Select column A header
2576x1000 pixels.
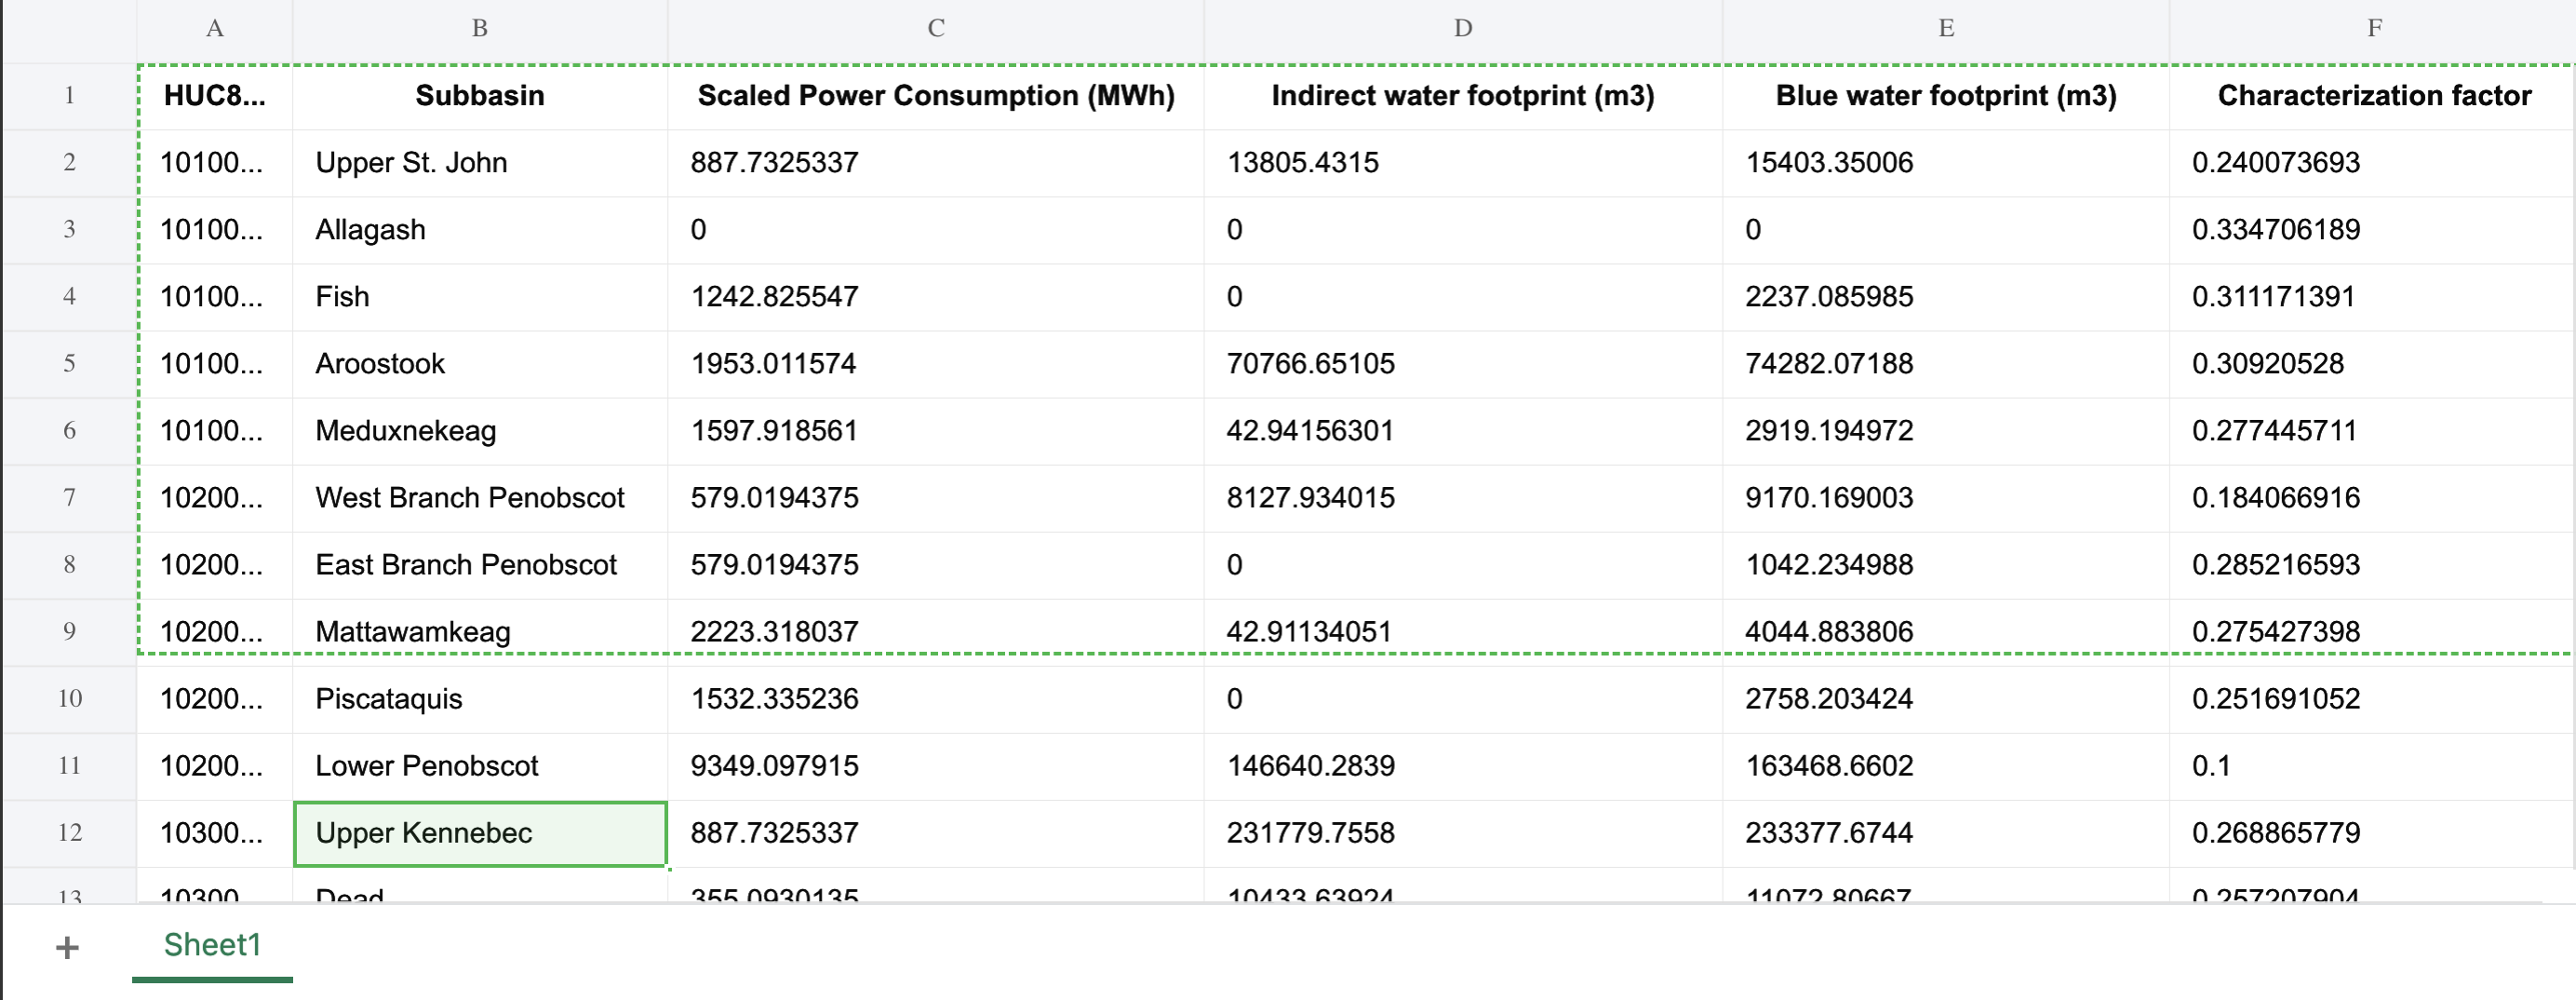point(214,28)
